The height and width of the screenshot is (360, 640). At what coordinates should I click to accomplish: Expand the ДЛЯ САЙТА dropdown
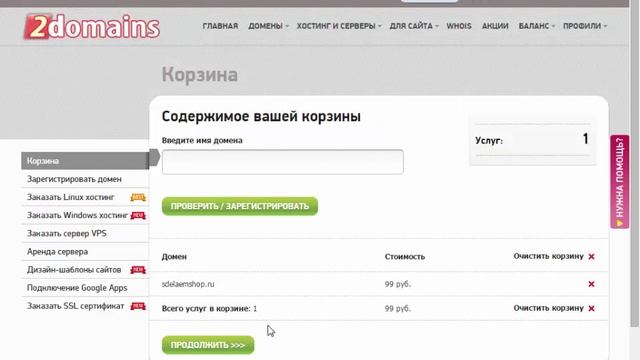click(x=414, y=26)
